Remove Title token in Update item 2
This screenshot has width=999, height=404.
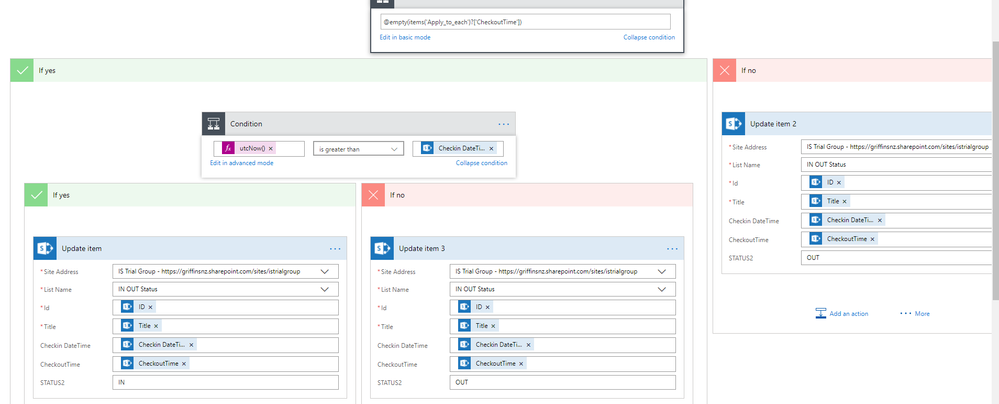pyautogui.click(x=845, y=201)
